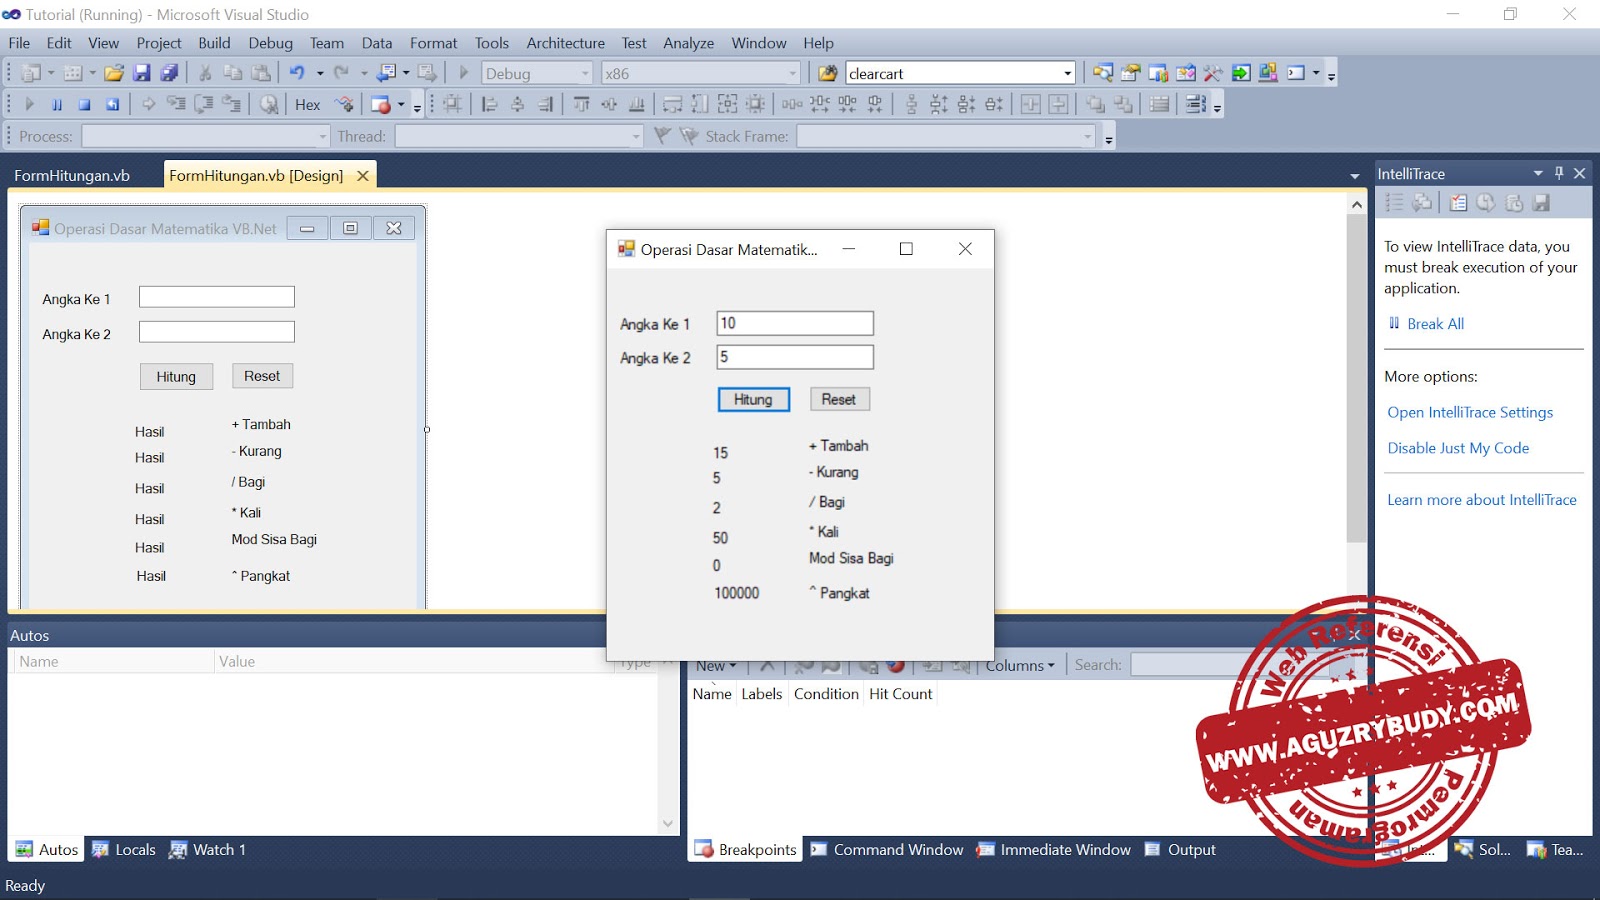The height and width of the screenshot is (900, 1600).
Task: Click the Save All multiple-disks icon
Action: point(169,73)
